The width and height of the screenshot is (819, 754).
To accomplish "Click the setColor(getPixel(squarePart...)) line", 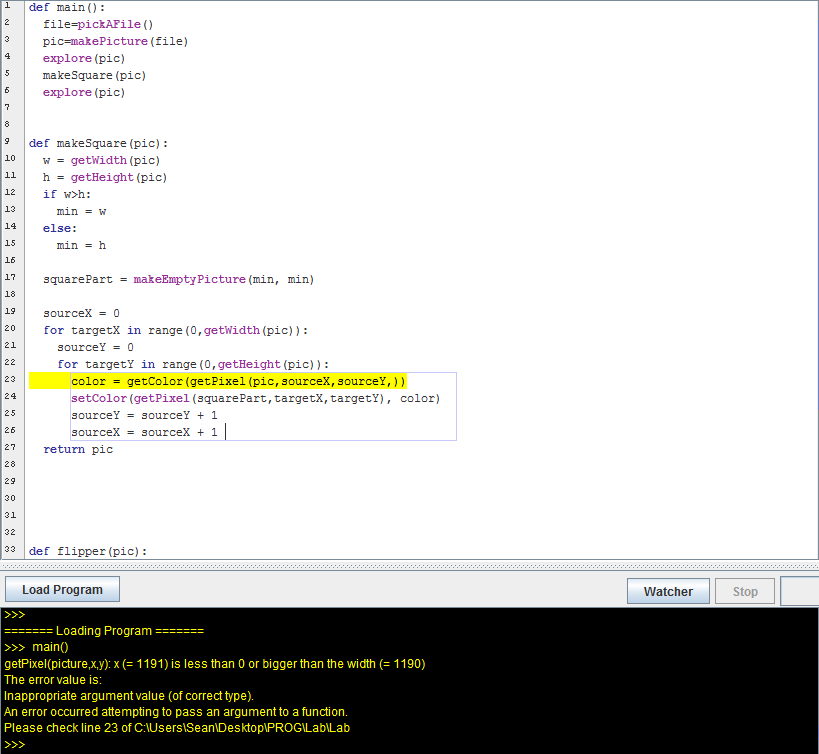I will tap(255, 398).
